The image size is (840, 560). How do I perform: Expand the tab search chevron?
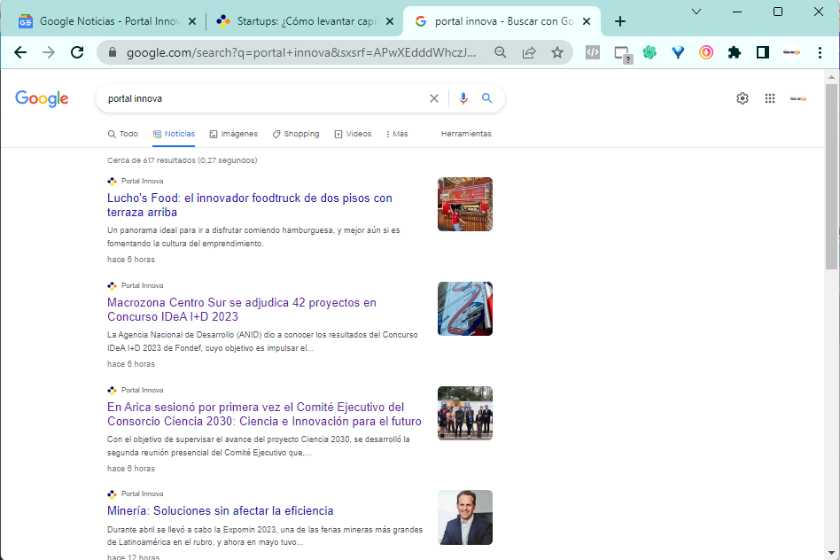(696, 12)
